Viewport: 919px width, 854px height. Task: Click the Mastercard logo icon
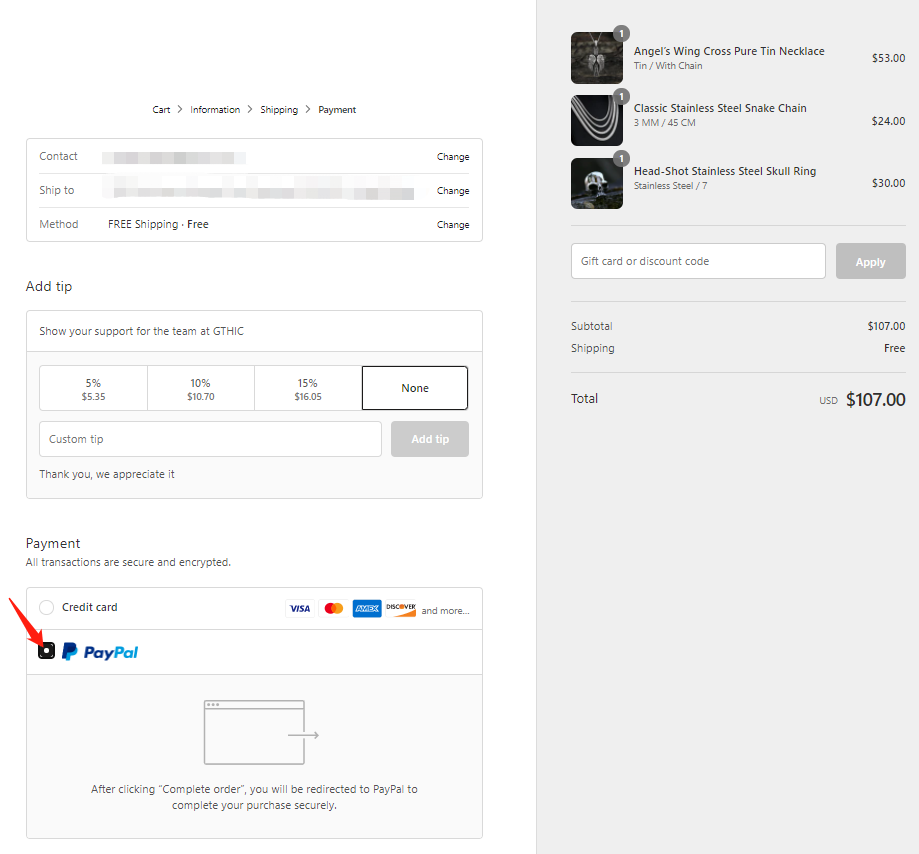(334, 608)
